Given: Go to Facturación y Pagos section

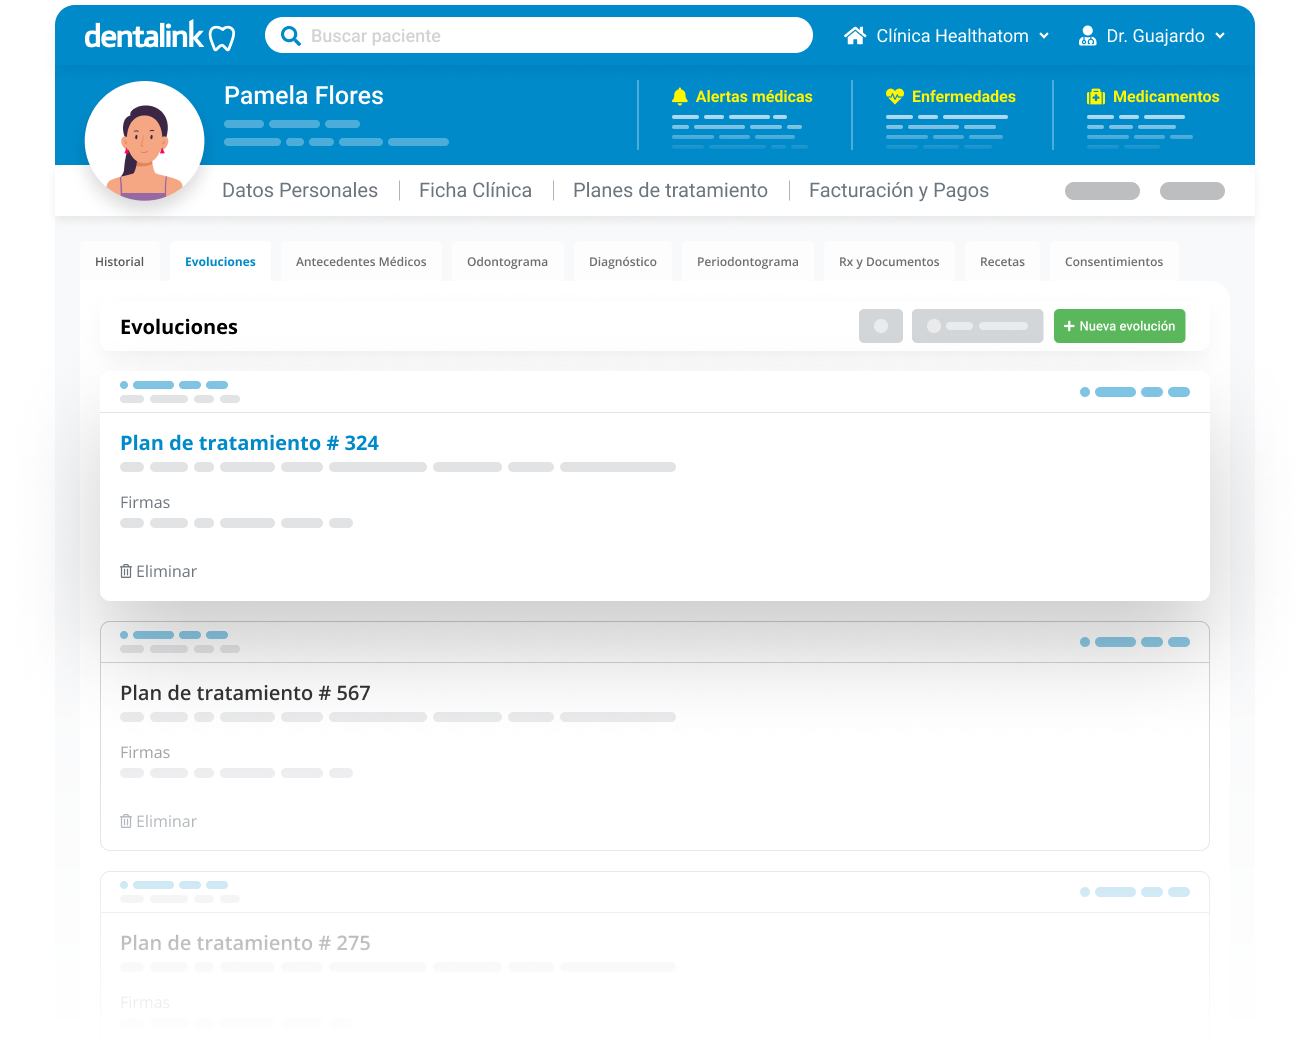Looking at the screenshot, I should pos(899,191).
